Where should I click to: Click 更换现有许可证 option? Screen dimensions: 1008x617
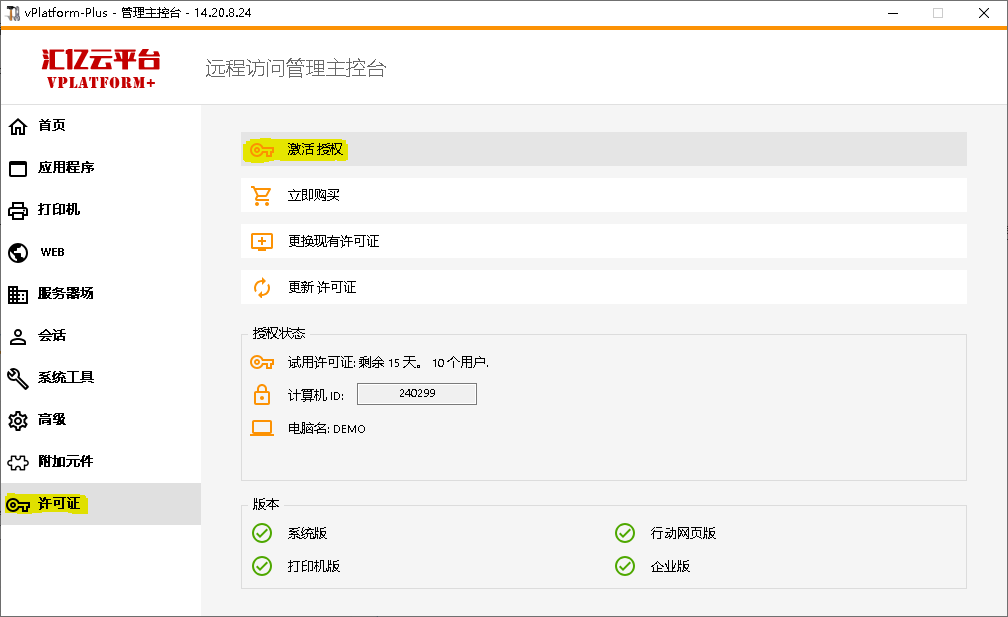coord(334,241)
